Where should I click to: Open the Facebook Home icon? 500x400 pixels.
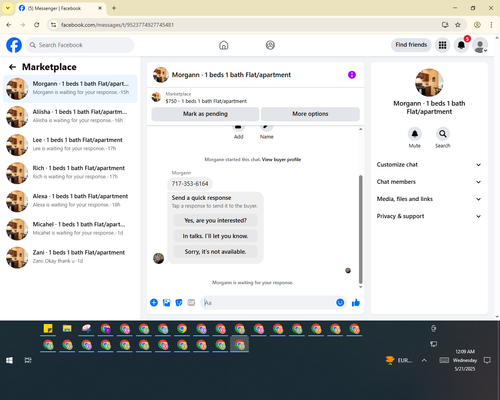(224, 45)
